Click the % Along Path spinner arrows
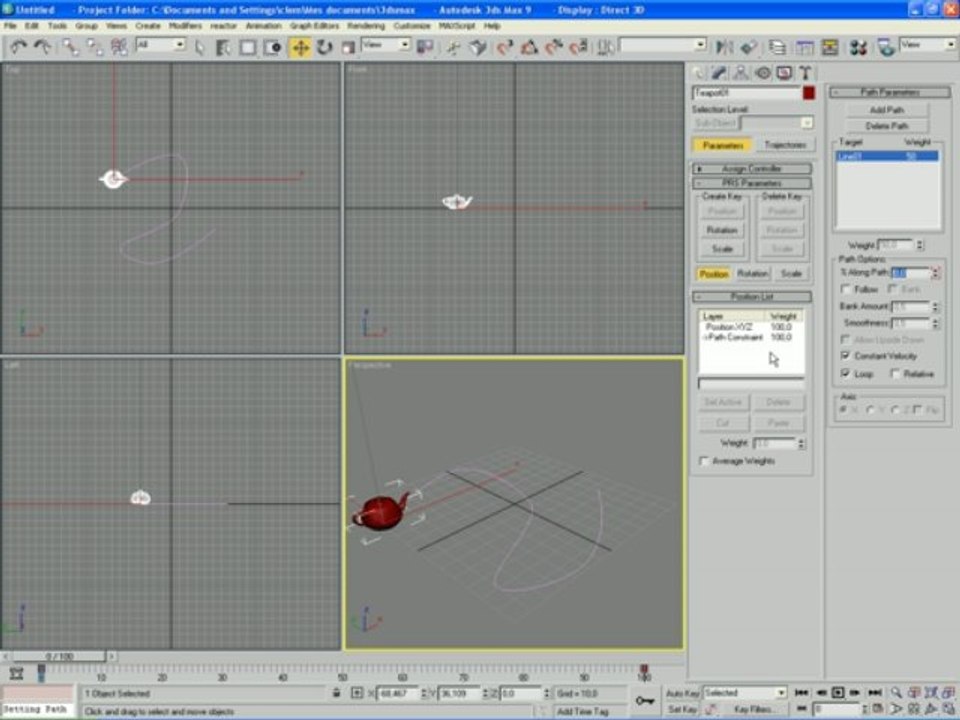 (x=935, y=272)
